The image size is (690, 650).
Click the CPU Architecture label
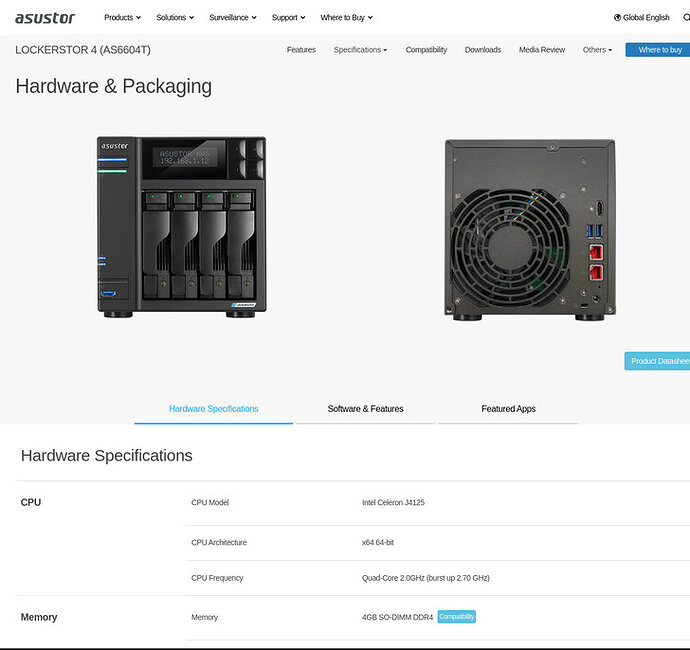(219, 542)
